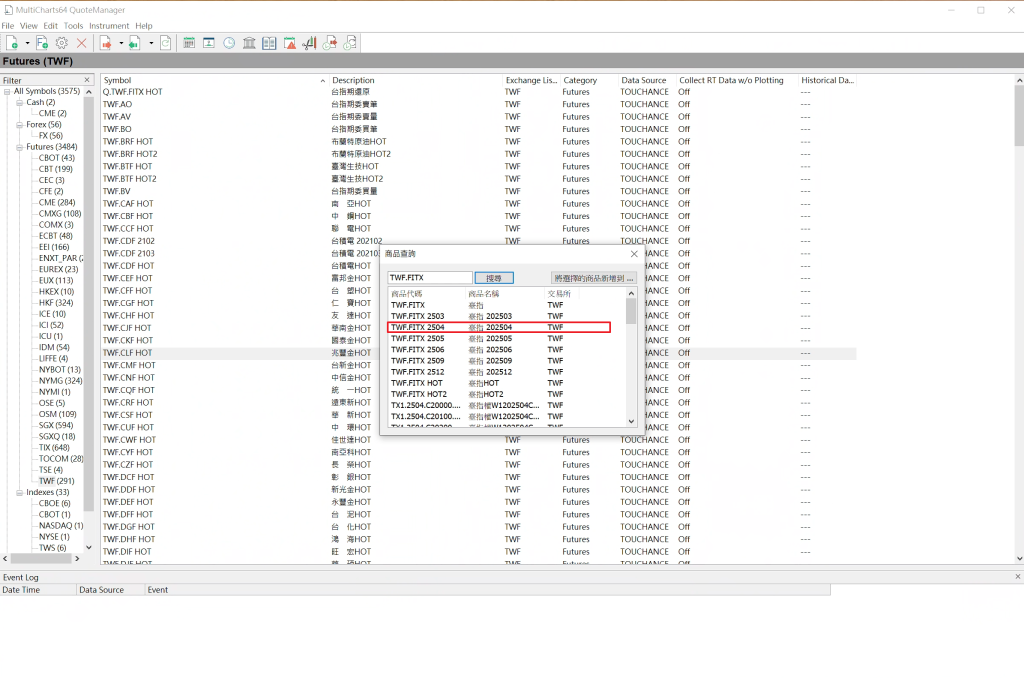1024x678 pixels.
Task: Click the red X delete icon
Action: [x=82, y=43]
